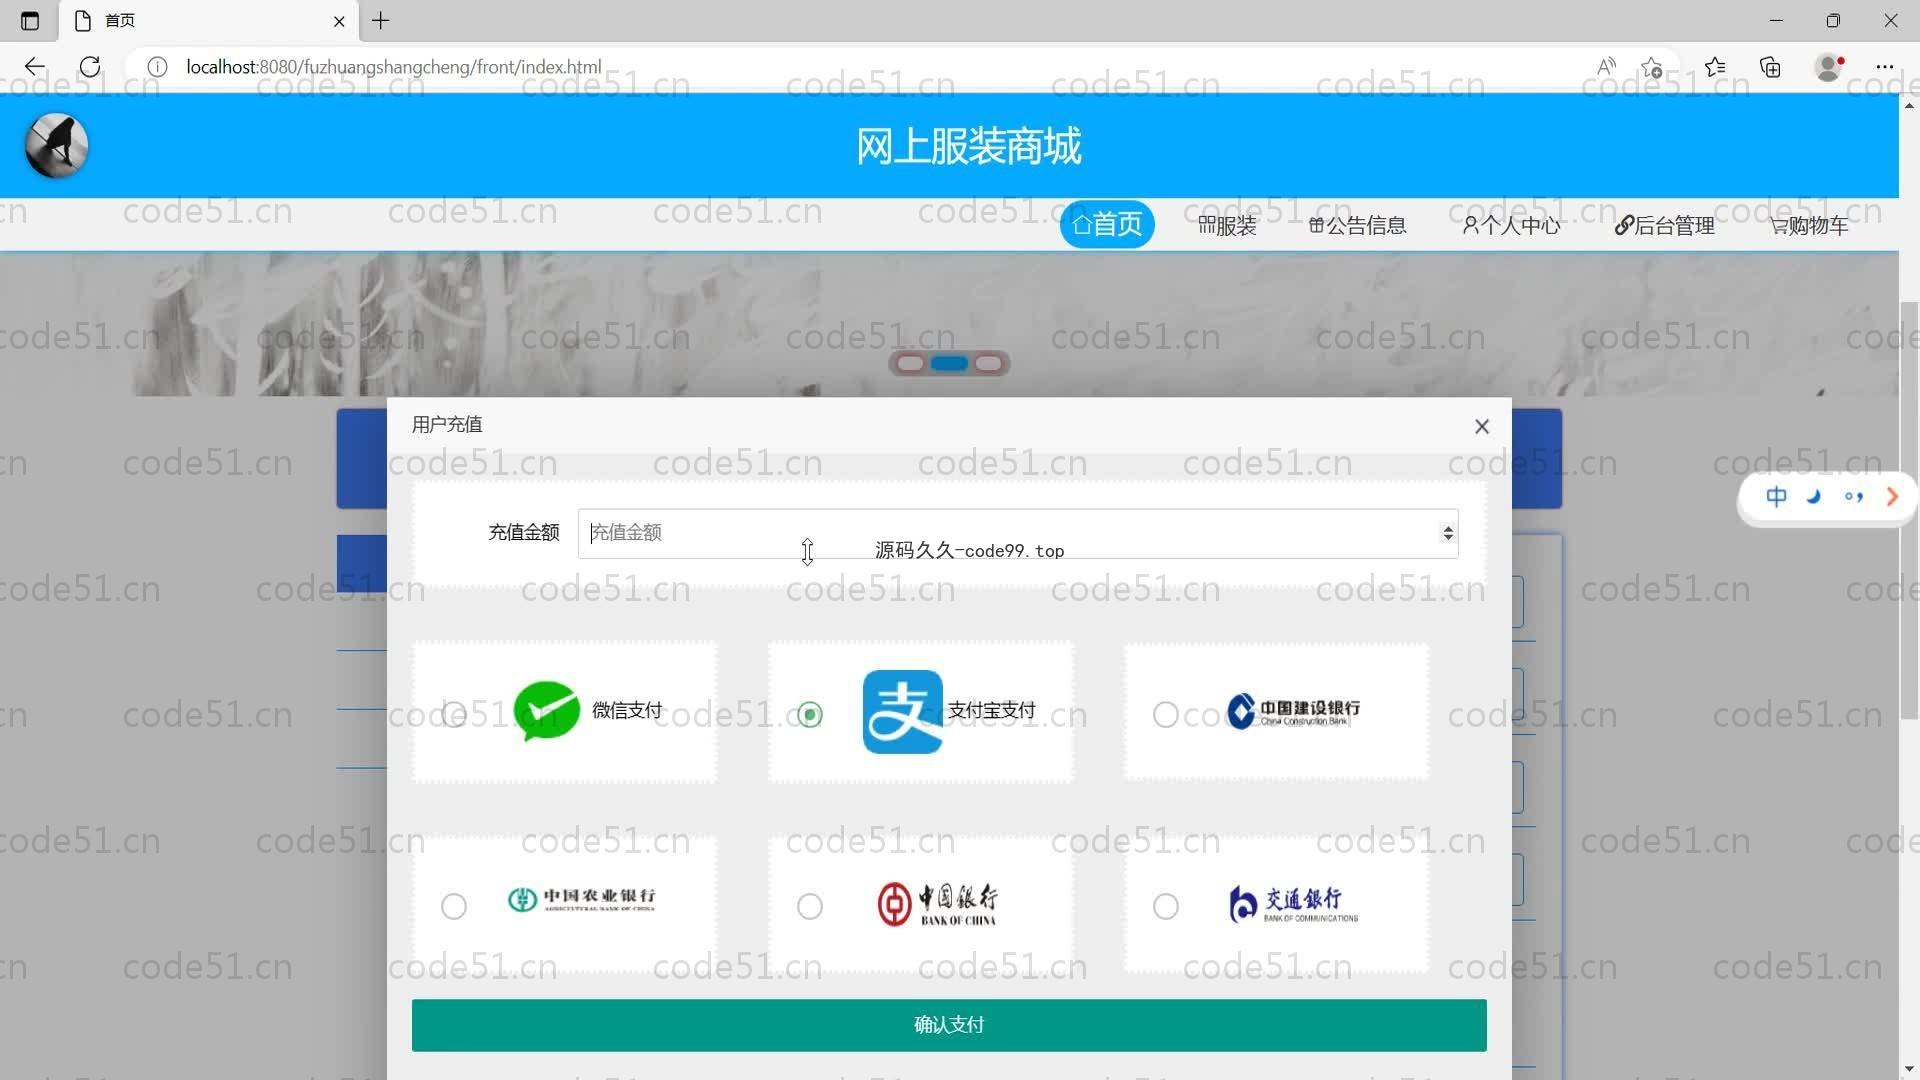
Task: Expand the IME toolbar arrow
Action: 1892,497
